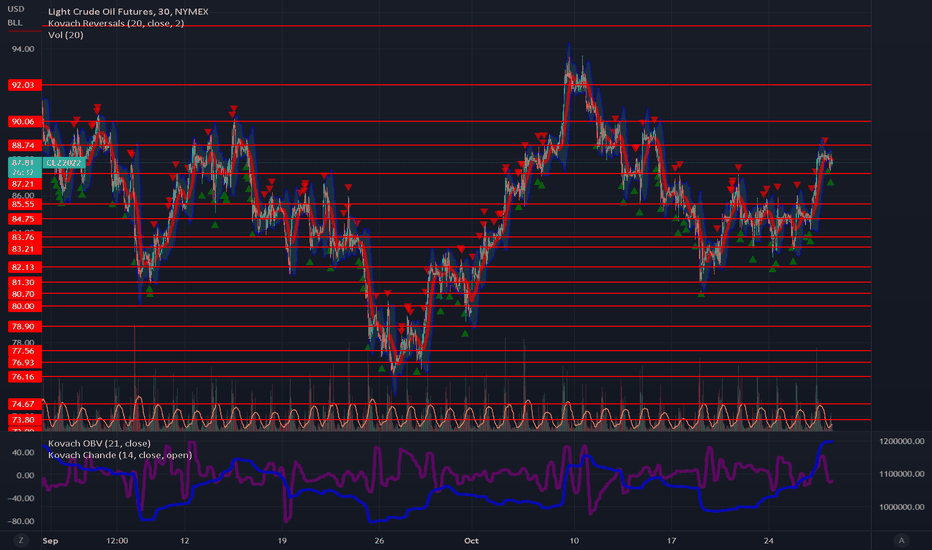This screenshot has height=550, width=932.
Task: Click the Oct label on time axis
Action: point(471,540)
